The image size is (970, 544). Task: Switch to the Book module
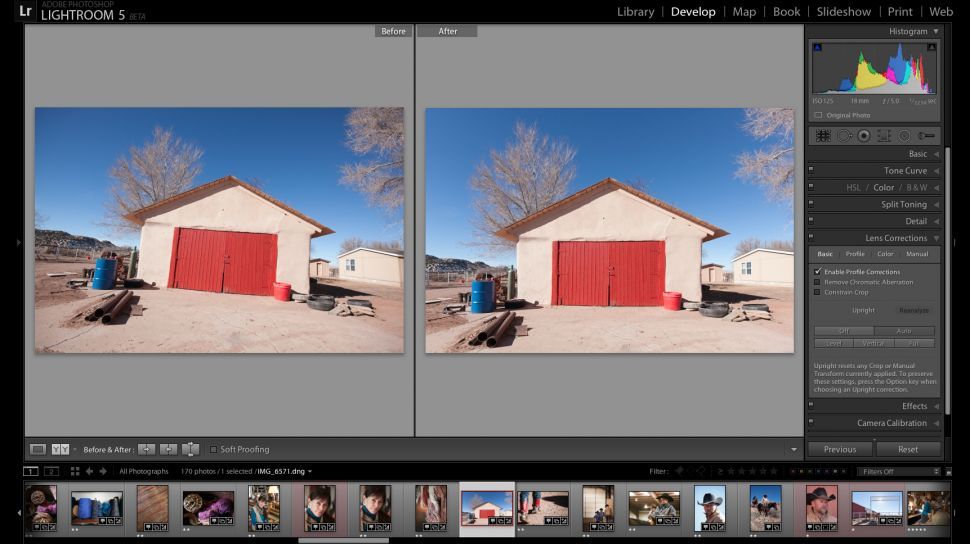[786, 12]
